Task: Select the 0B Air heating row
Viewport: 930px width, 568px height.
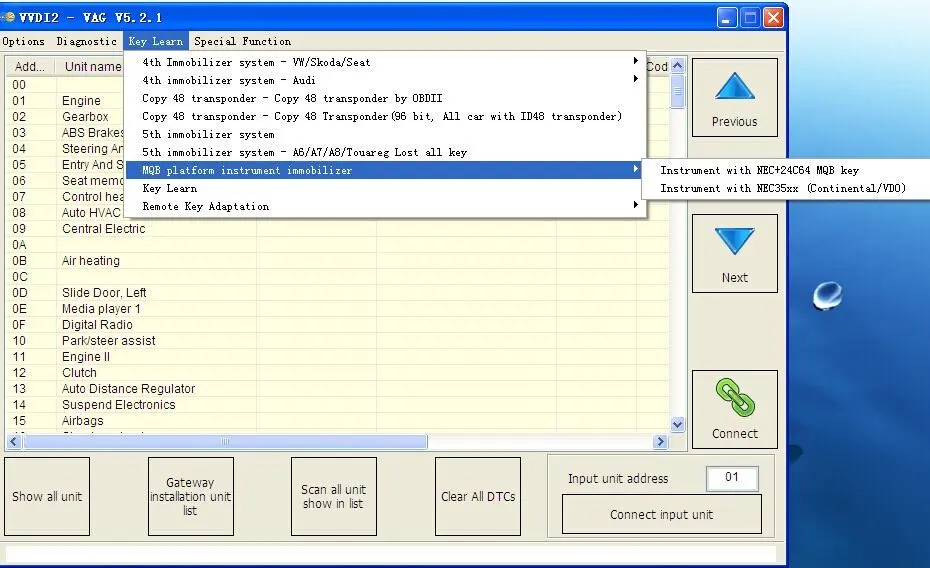Action: 338,261
